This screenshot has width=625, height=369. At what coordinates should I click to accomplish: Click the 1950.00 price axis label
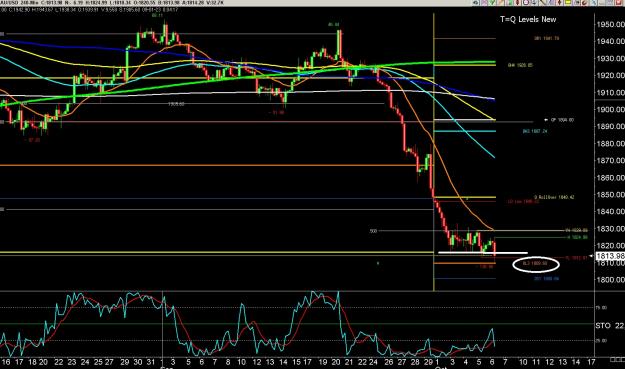pos(610,24)
